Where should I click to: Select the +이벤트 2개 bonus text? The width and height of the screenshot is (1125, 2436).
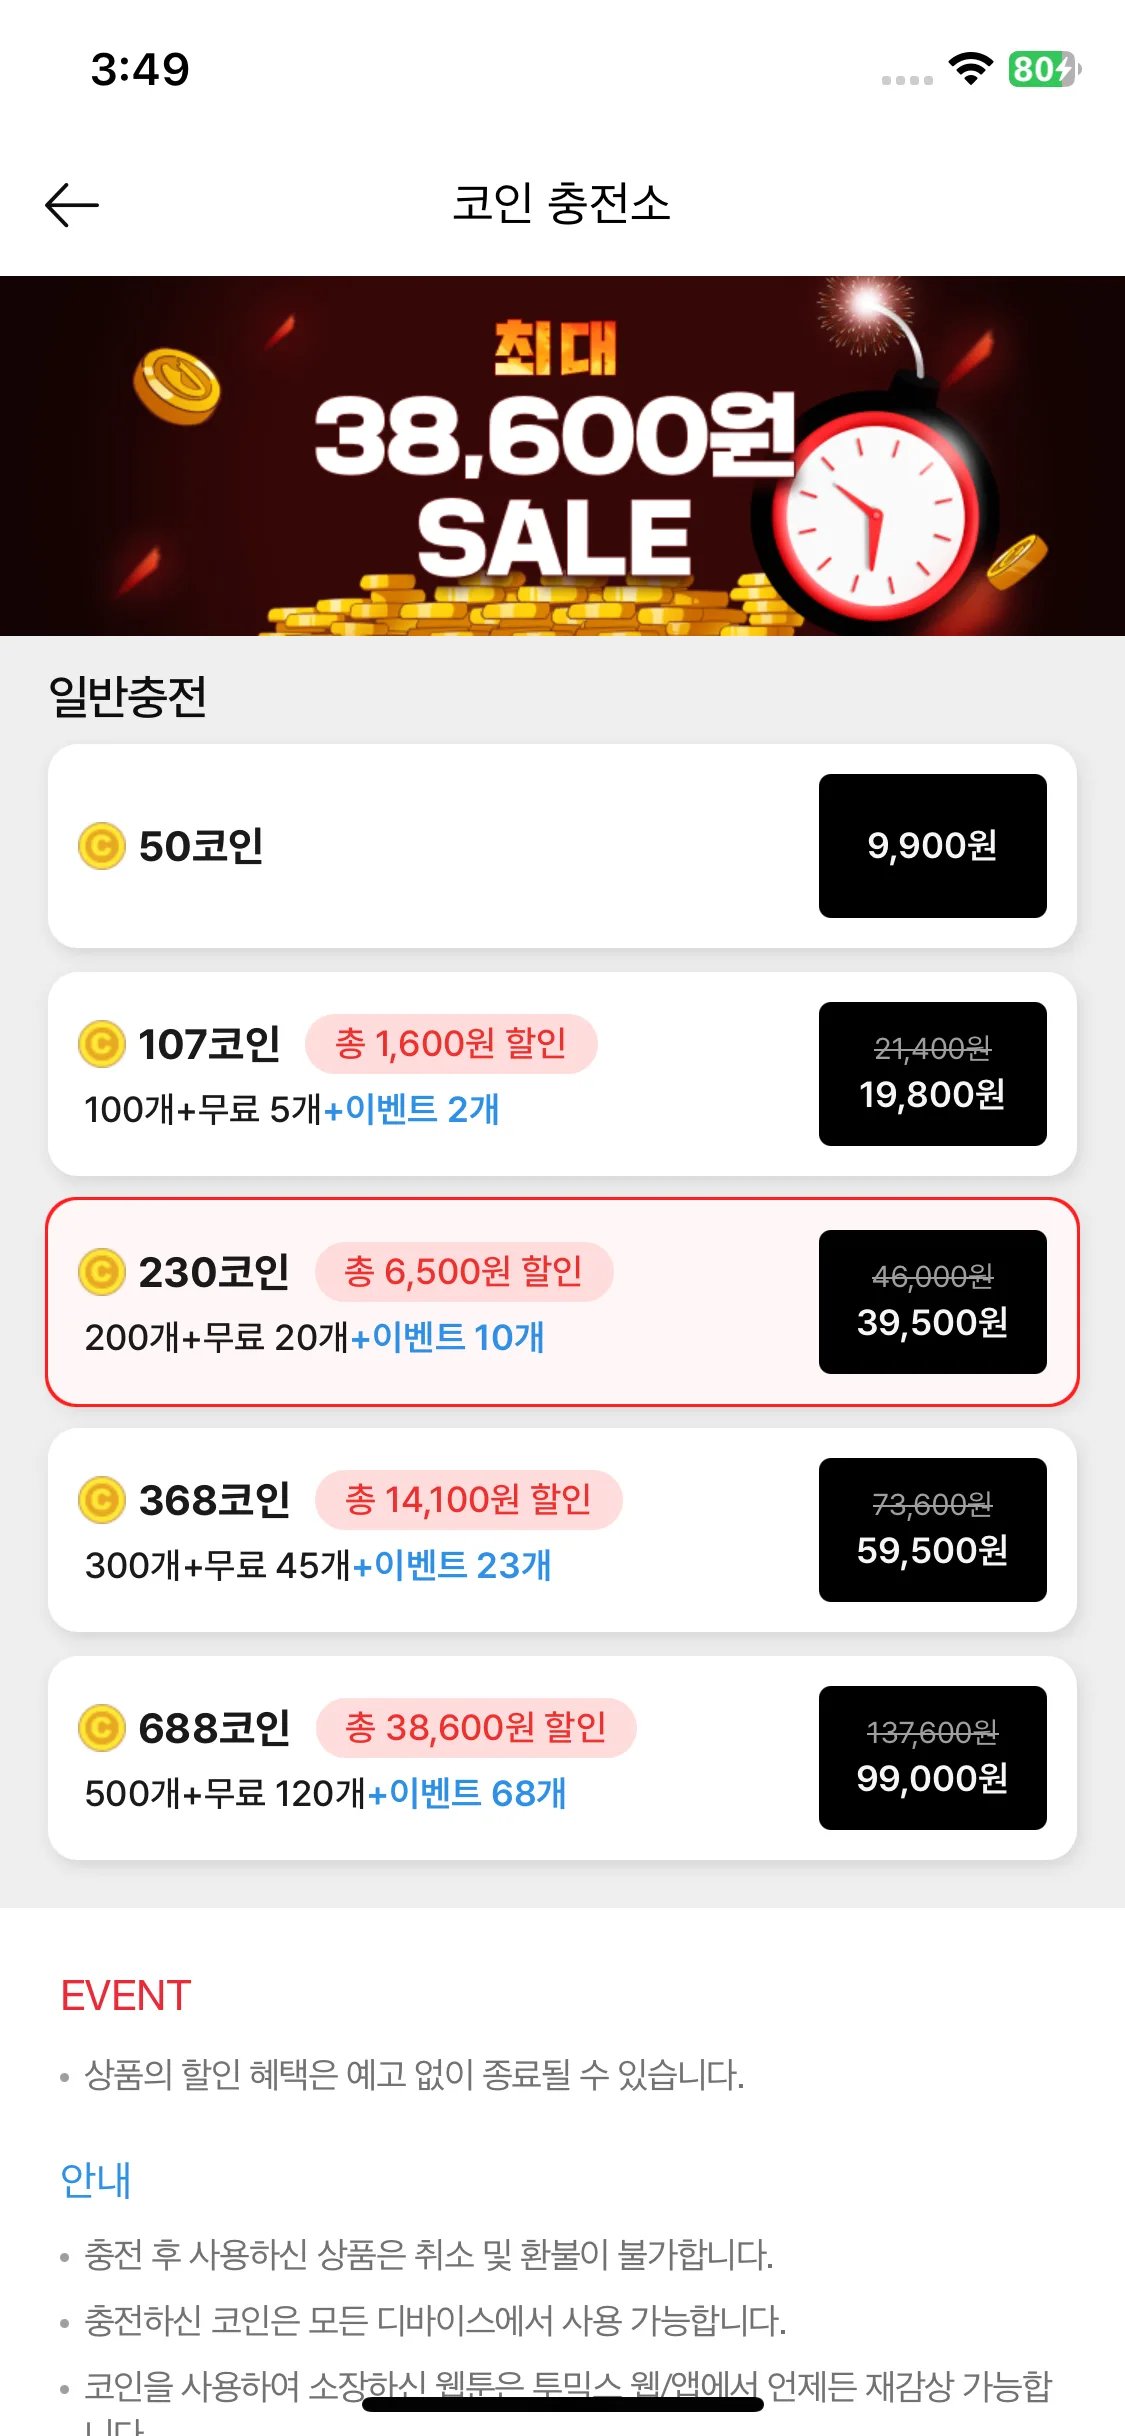412,1109
